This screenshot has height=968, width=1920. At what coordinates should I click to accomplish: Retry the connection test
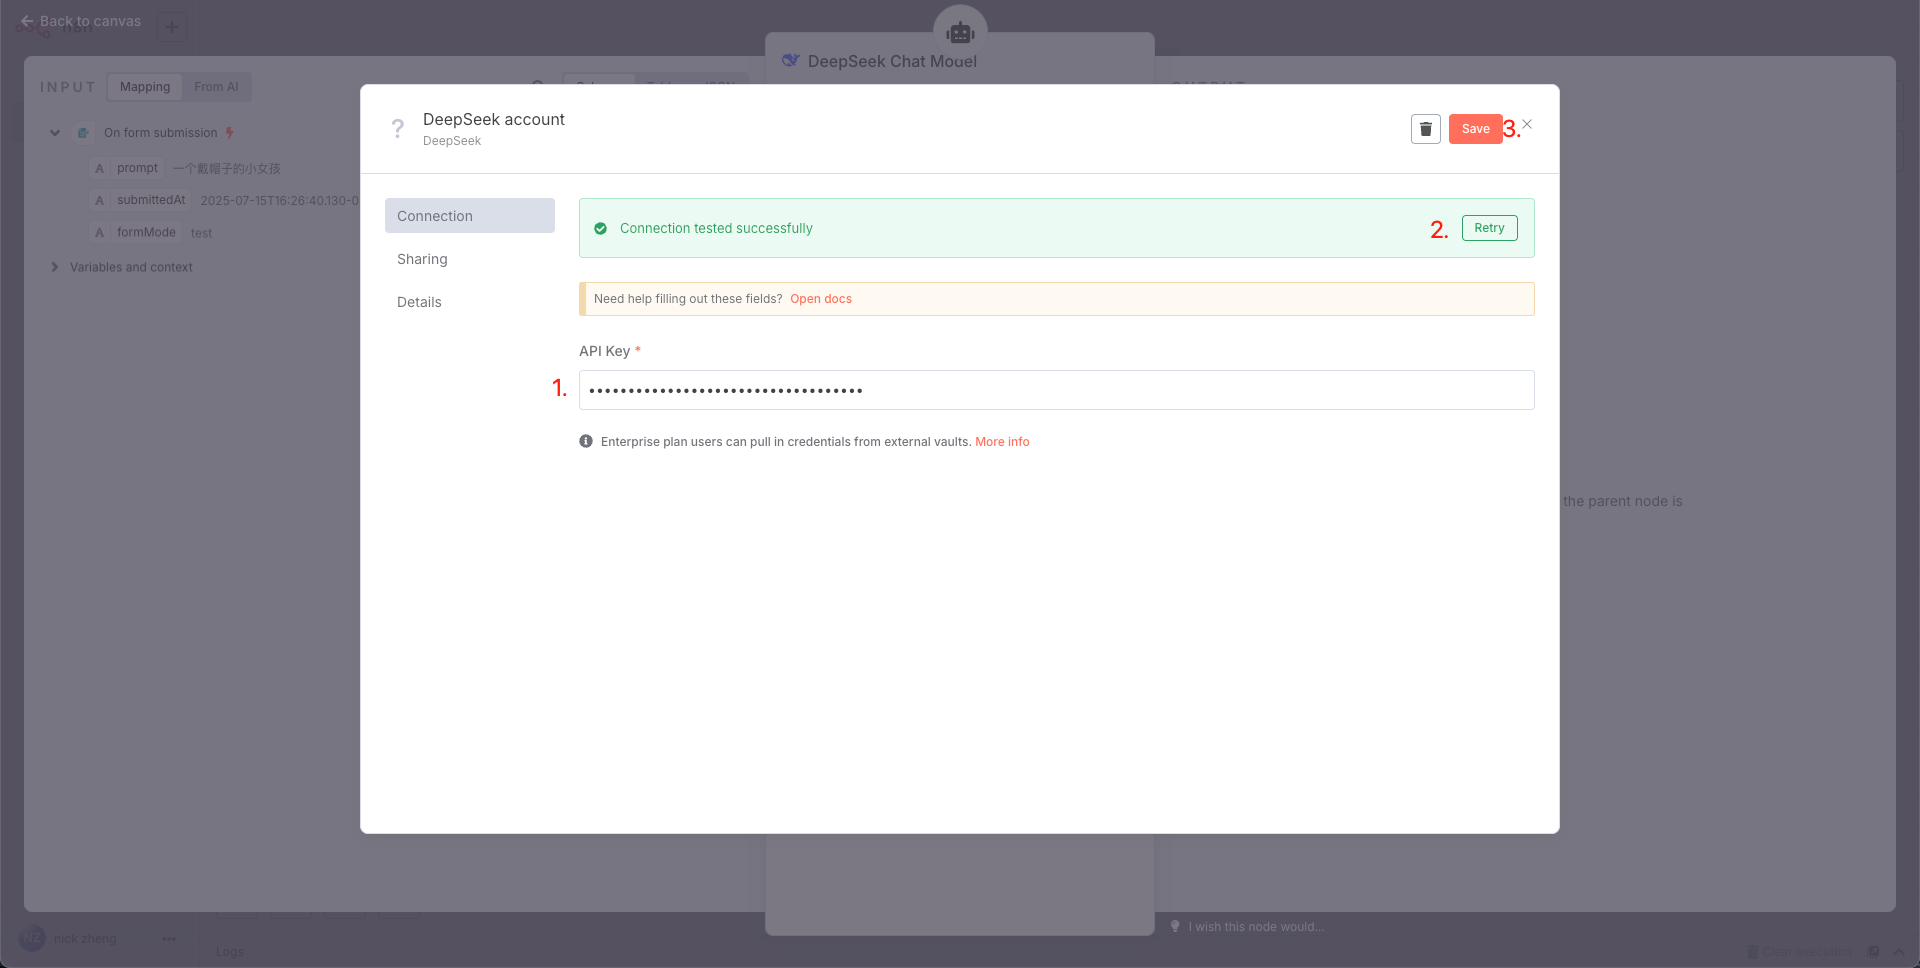1489,228
